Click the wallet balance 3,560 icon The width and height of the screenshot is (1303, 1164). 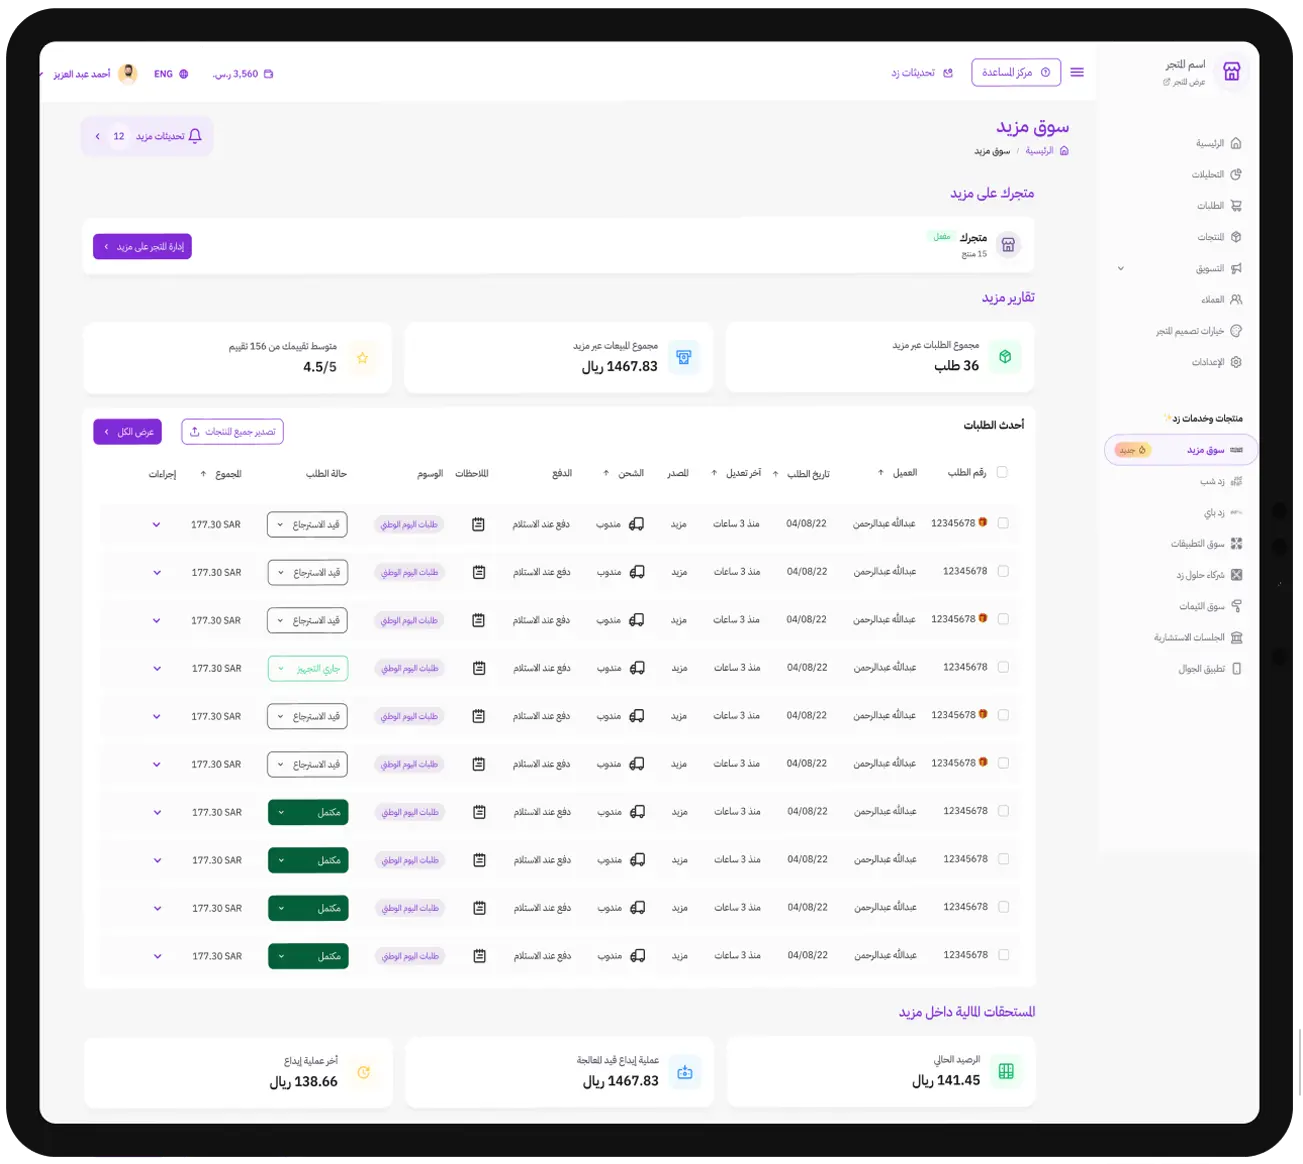coord(268,74)
